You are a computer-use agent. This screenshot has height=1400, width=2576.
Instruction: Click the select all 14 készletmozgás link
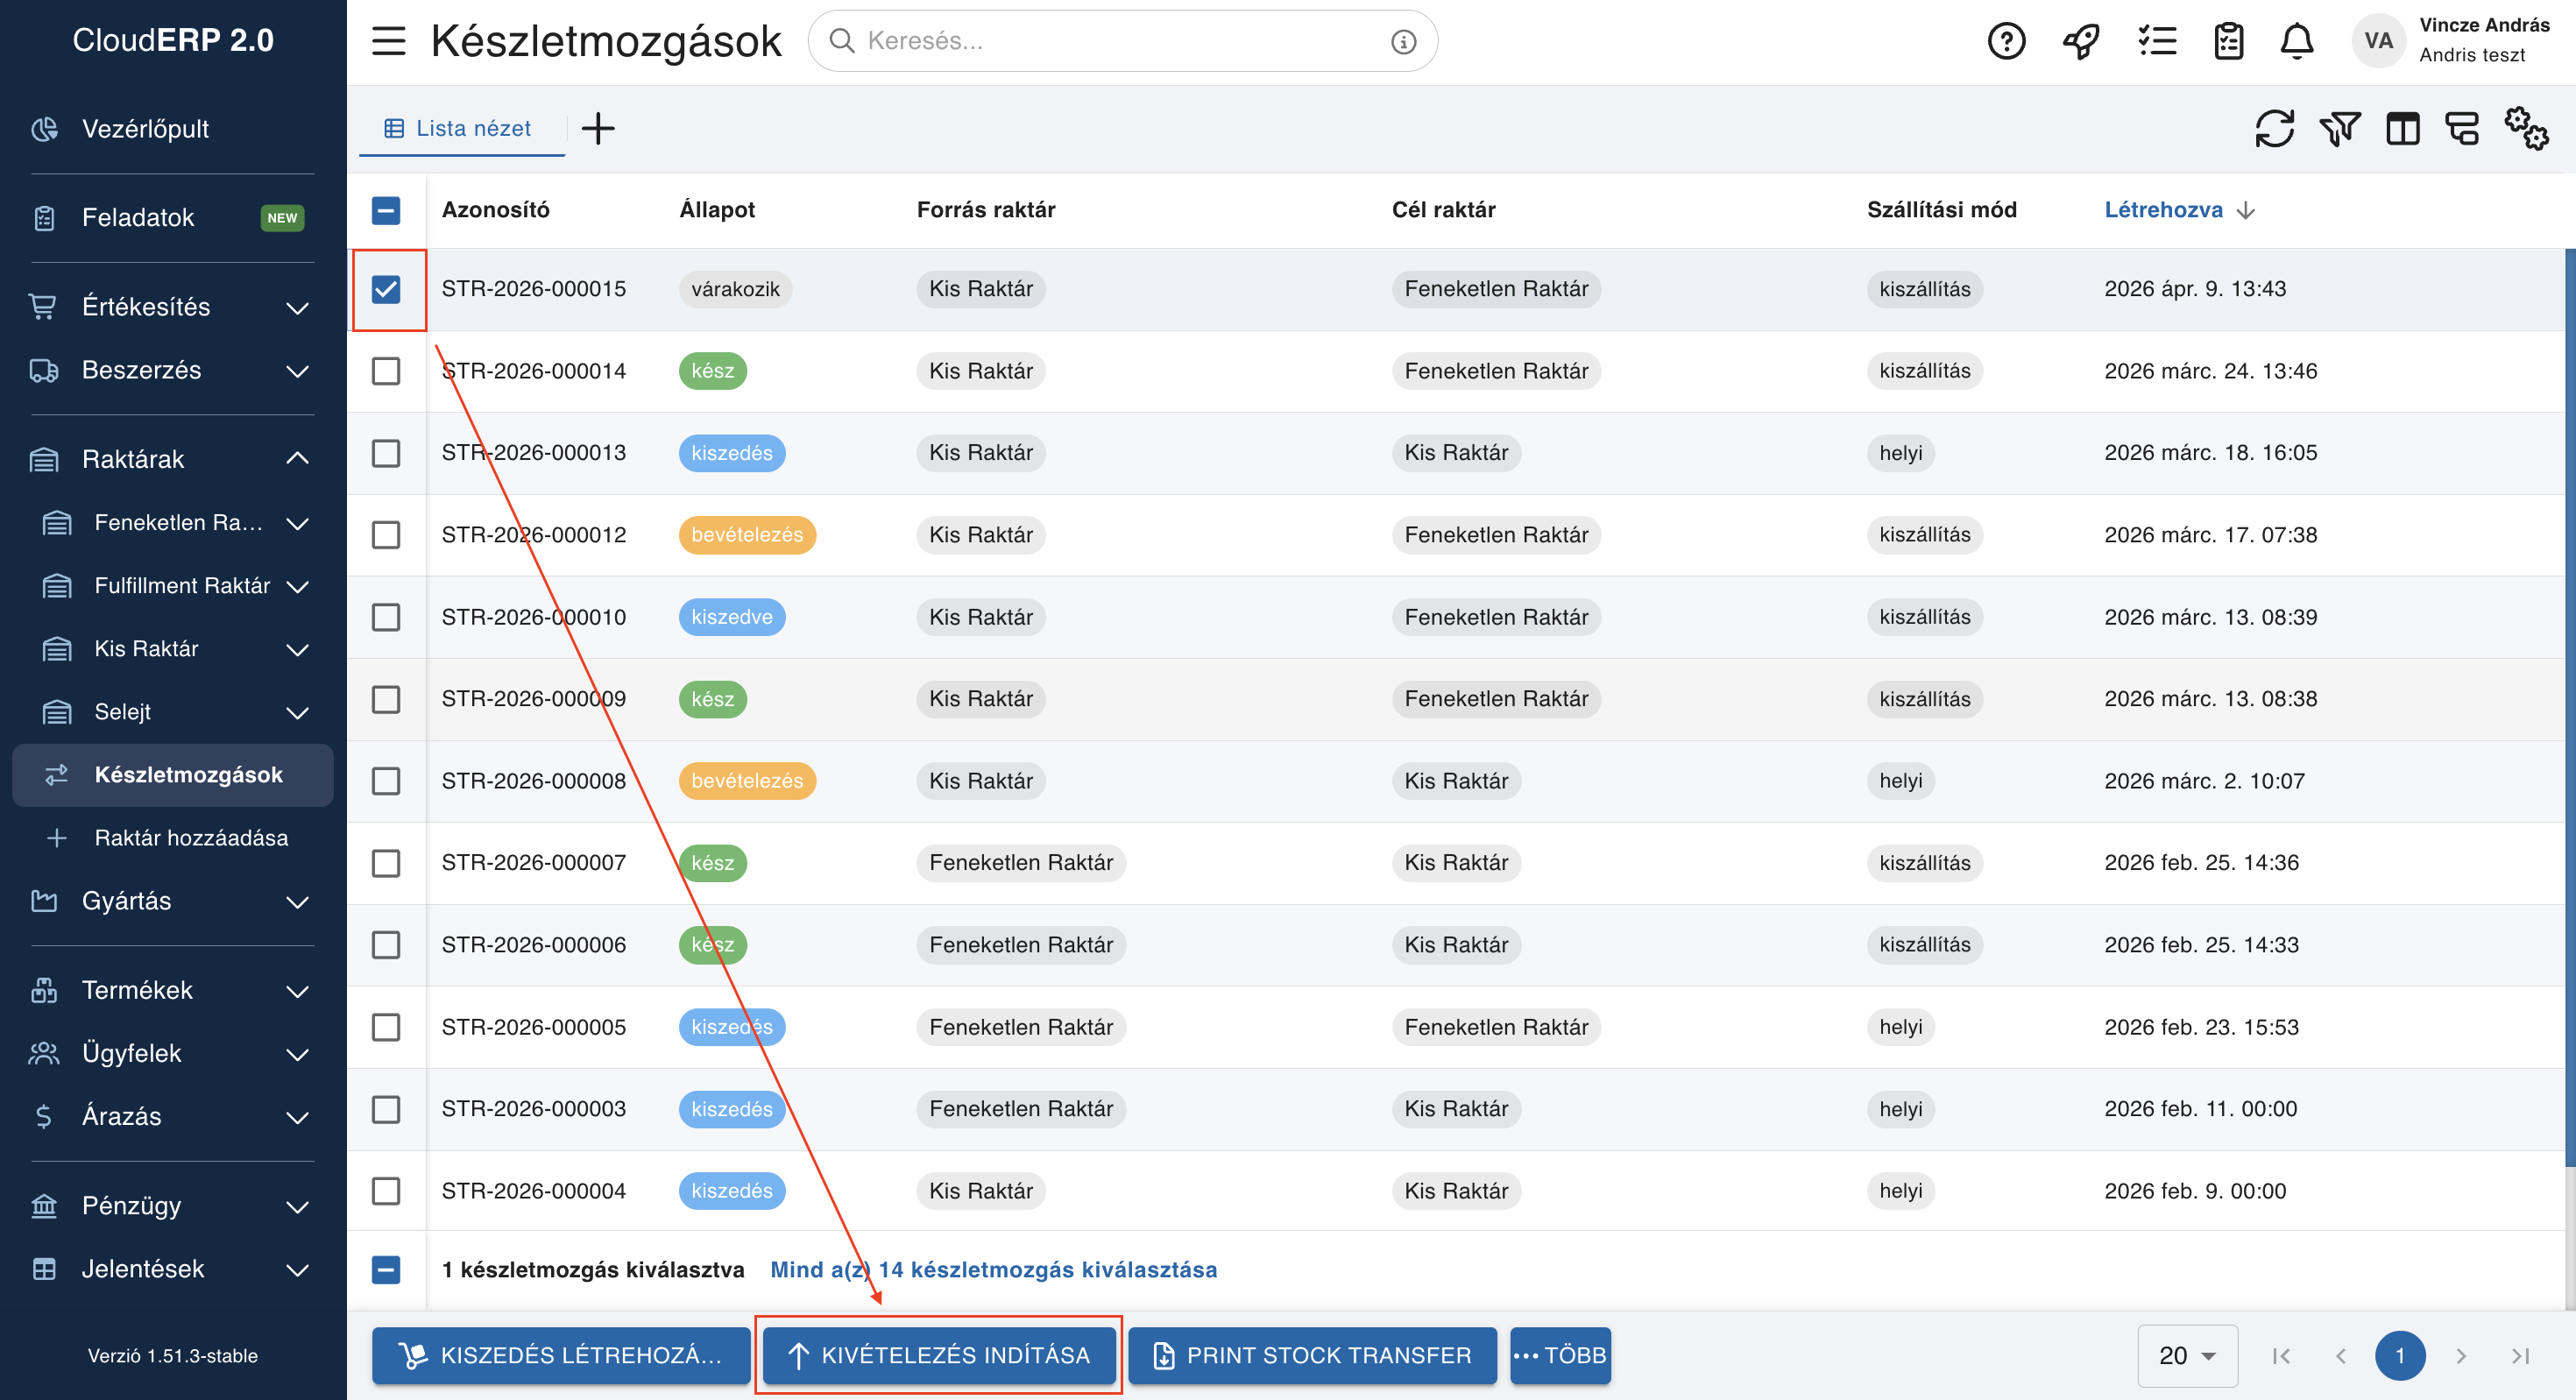point(993,1269)
